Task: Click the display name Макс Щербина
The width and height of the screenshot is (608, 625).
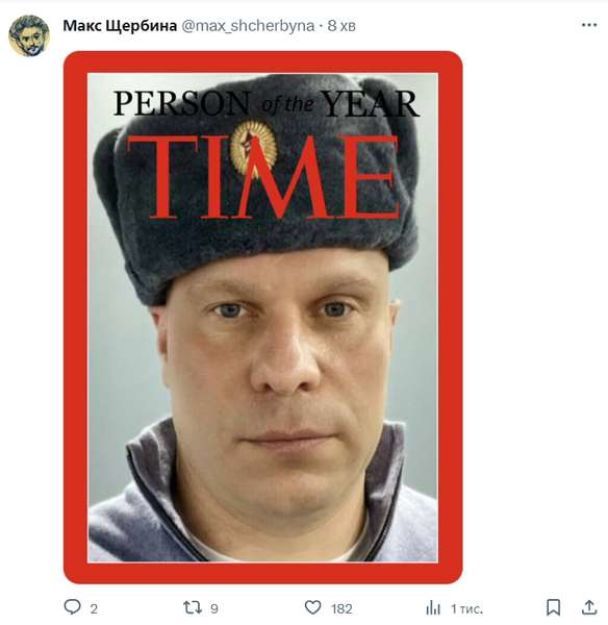Action: pos(120,26)
